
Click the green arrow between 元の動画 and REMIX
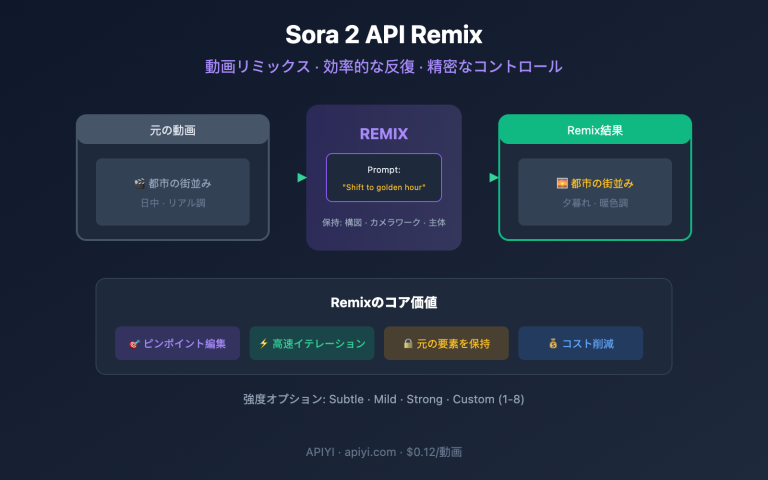tap(302, 177)
